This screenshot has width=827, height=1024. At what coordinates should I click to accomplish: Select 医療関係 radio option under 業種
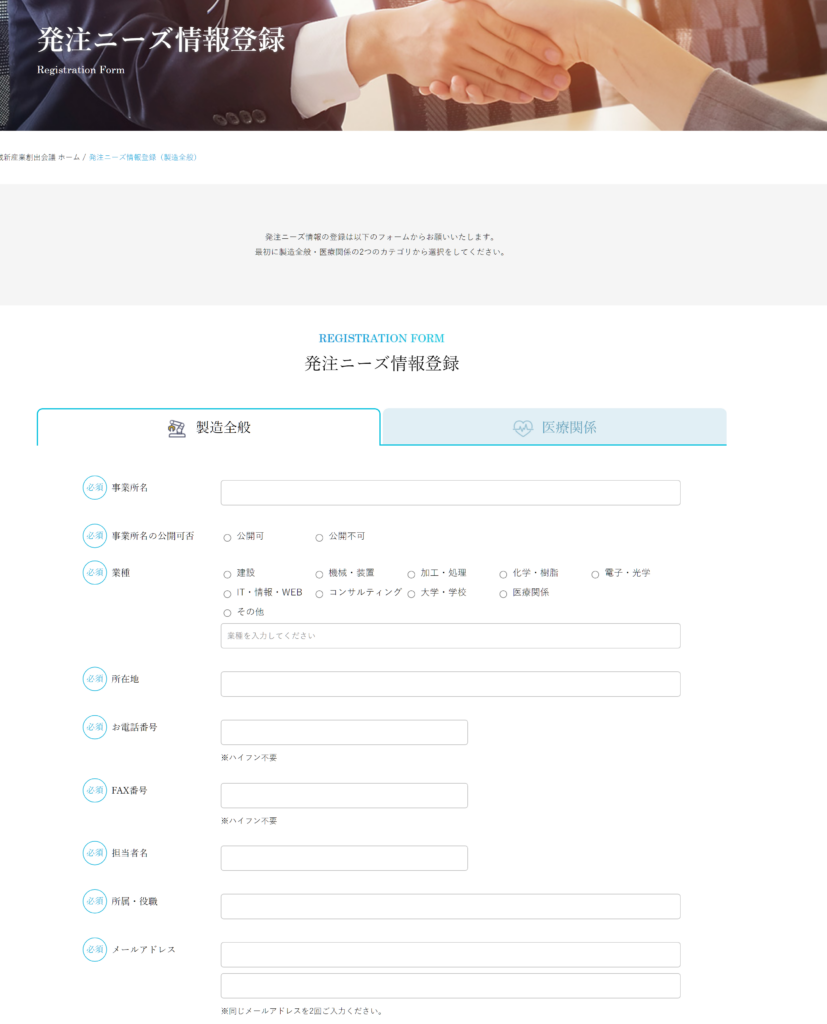point(504,594)
